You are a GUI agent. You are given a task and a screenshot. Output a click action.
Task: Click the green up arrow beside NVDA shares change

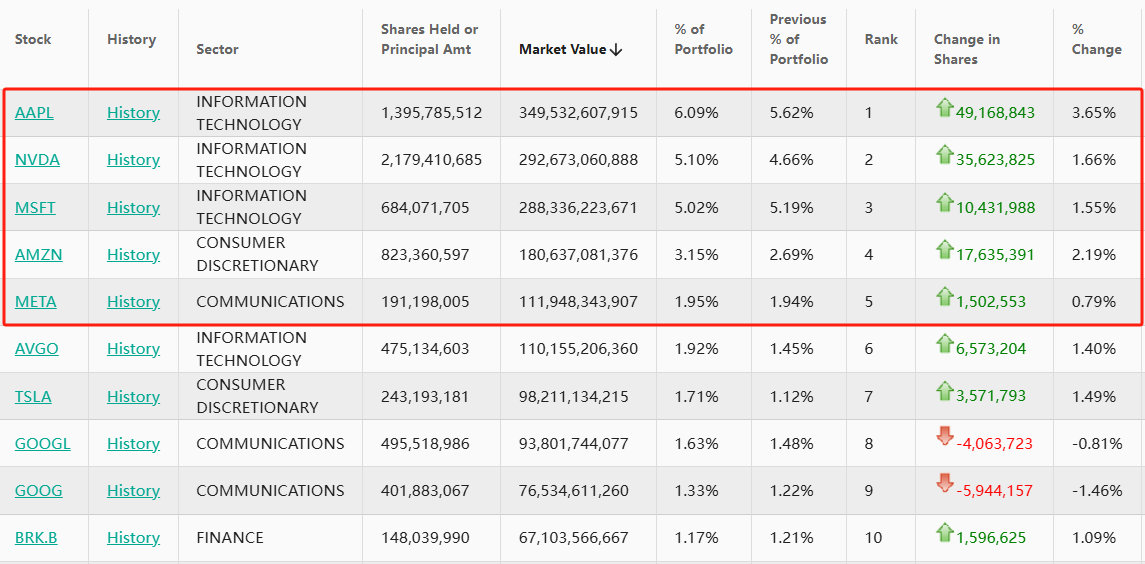point(944,155)
